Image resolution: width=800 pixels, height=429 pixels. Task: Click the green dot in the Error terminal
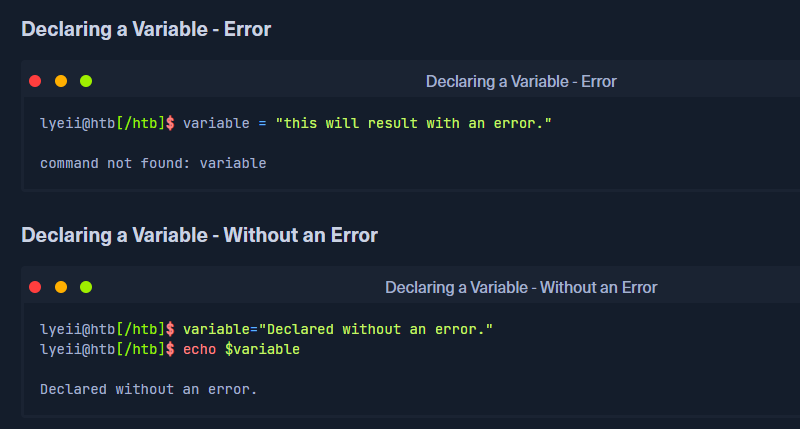(86, 81)
